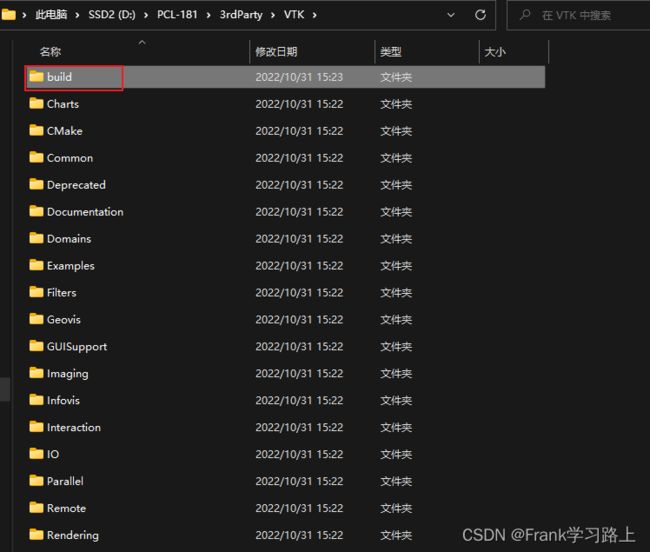
Task: Click the Imaging folder icon
Action: click(x=36, y=373)
